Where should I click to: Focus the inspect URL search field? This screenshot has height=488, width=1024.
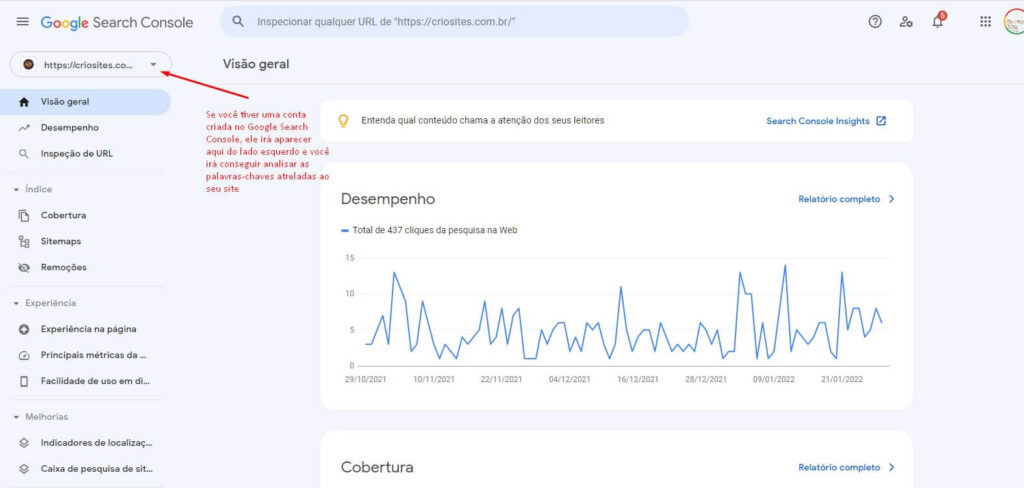coord(454,22)
